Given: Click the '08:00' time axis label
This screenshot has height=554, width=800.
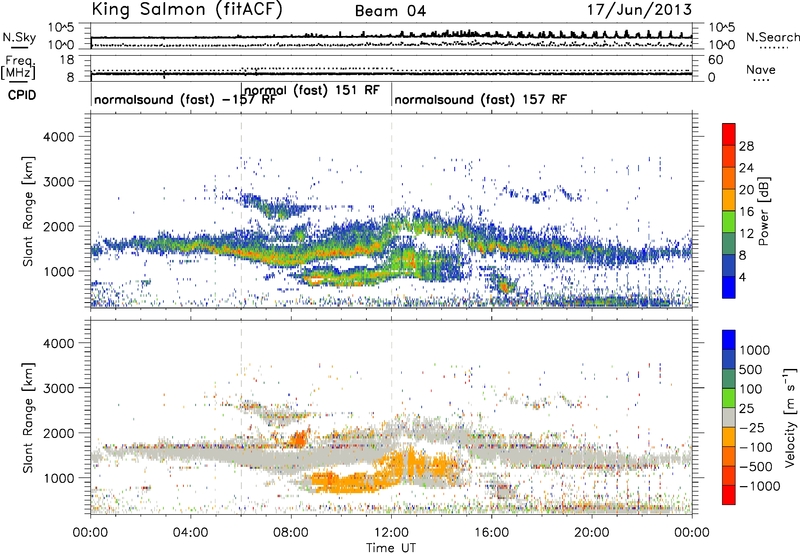Looking at the screenshot, I should click(x=291, y=533).
